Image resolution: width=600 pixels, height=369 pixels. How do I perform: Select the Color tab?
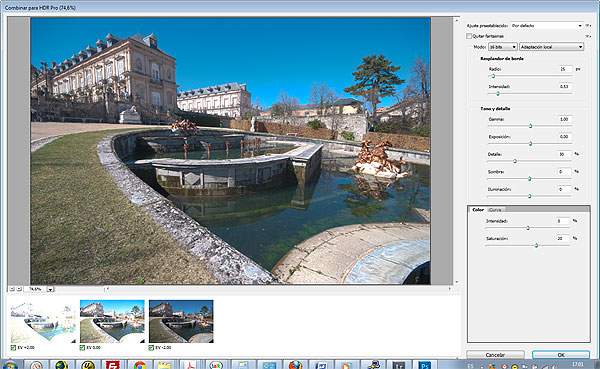[478, 210]
